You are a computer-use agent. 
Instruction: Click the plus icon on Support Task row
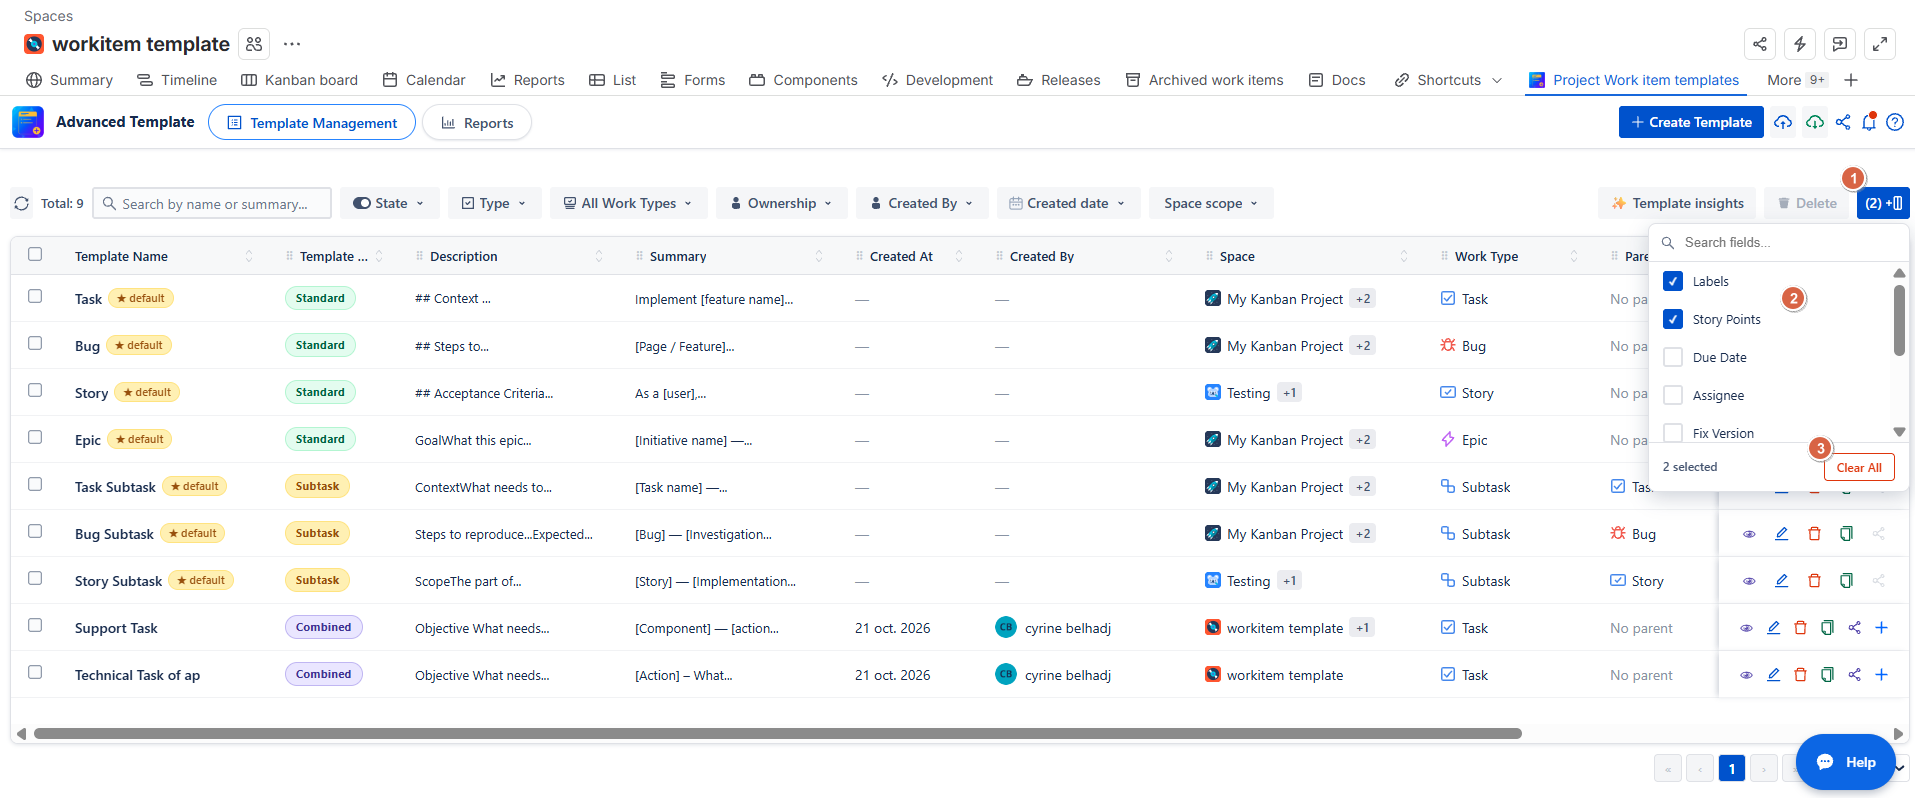pos(1881,628)
